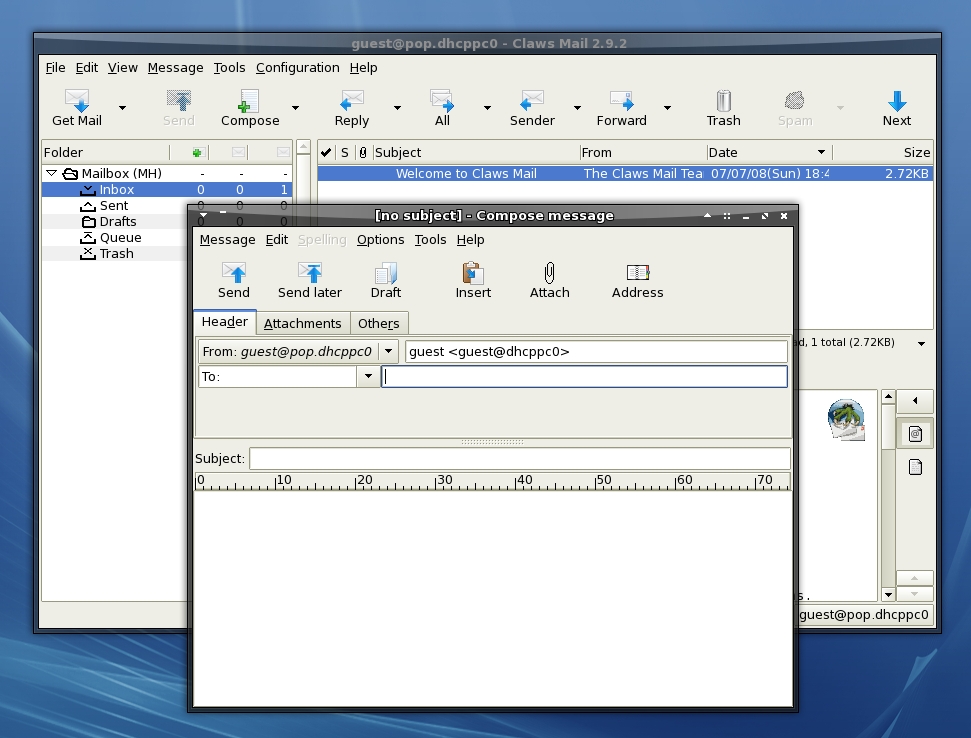Open the Date column sort arrow
This screenshot has width=971, height=738.
[821, 152]
